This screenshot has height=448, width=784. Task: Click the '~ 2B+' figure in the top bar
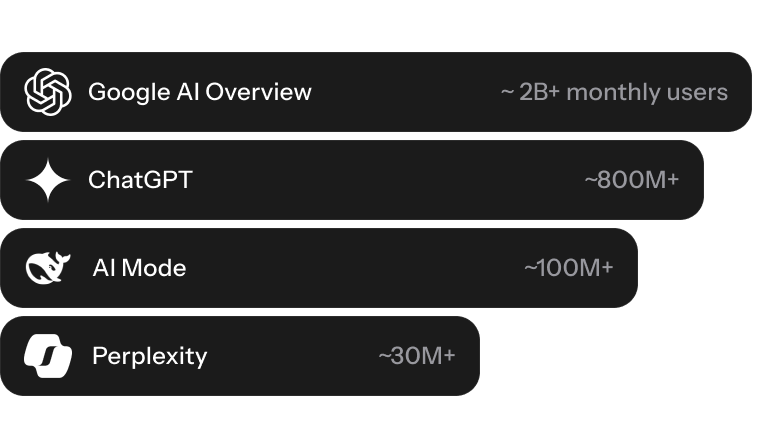point(530,92)
